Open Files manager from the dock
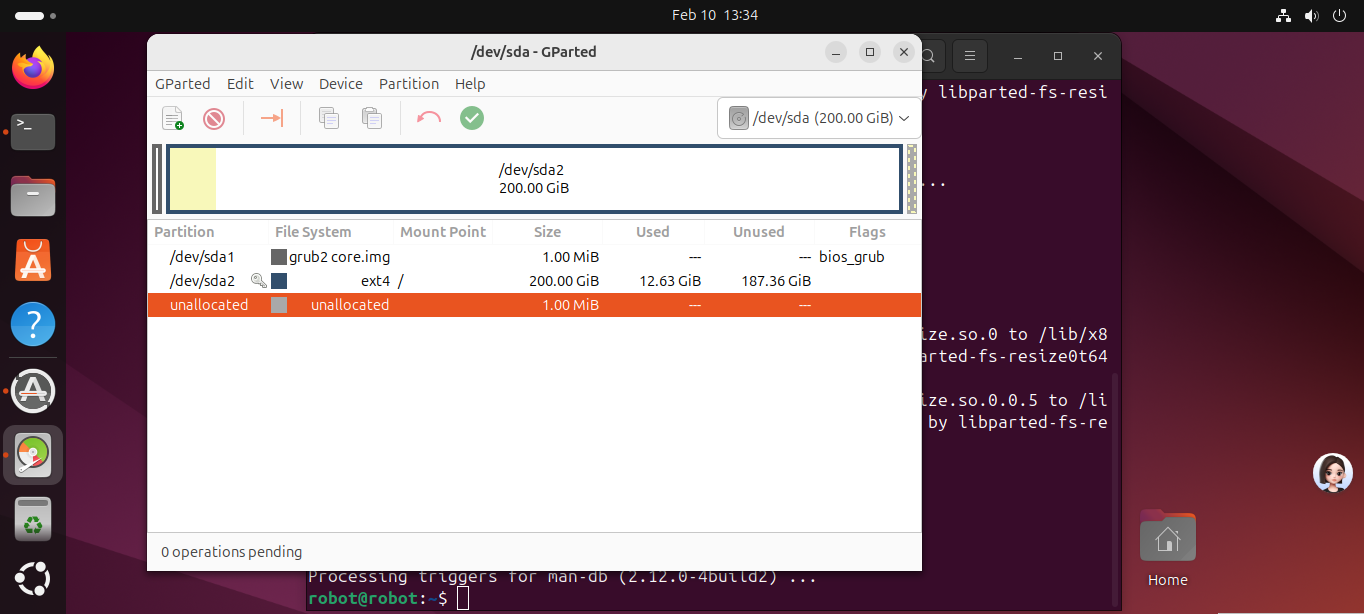This screenshot has width=1364, height=614. coord(33,196)
